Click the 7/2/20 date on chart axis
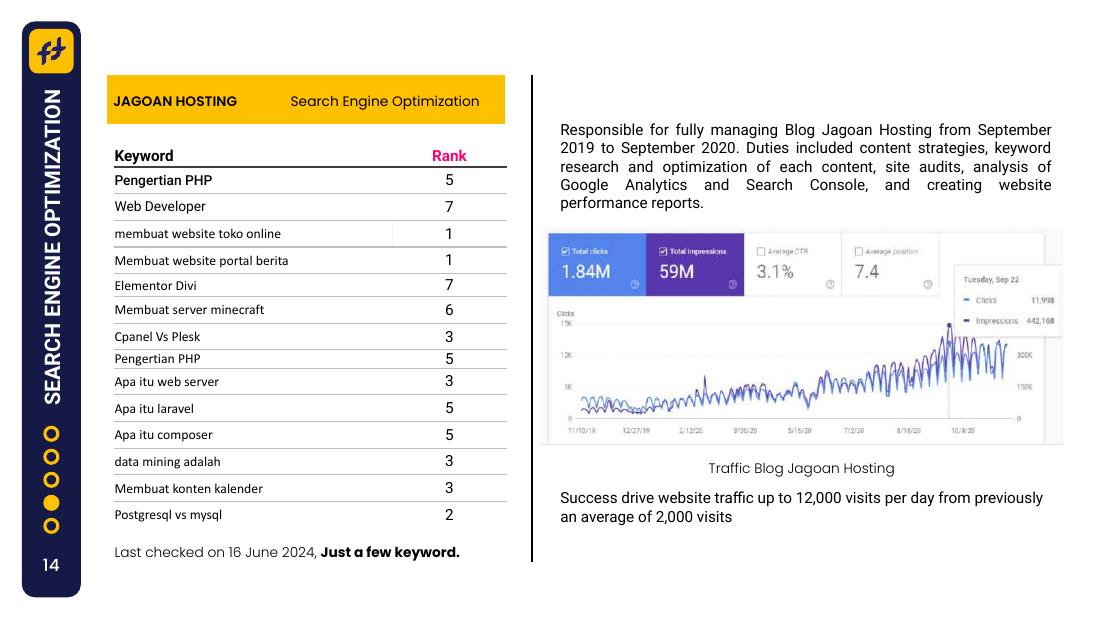 (x=854, y=430)
